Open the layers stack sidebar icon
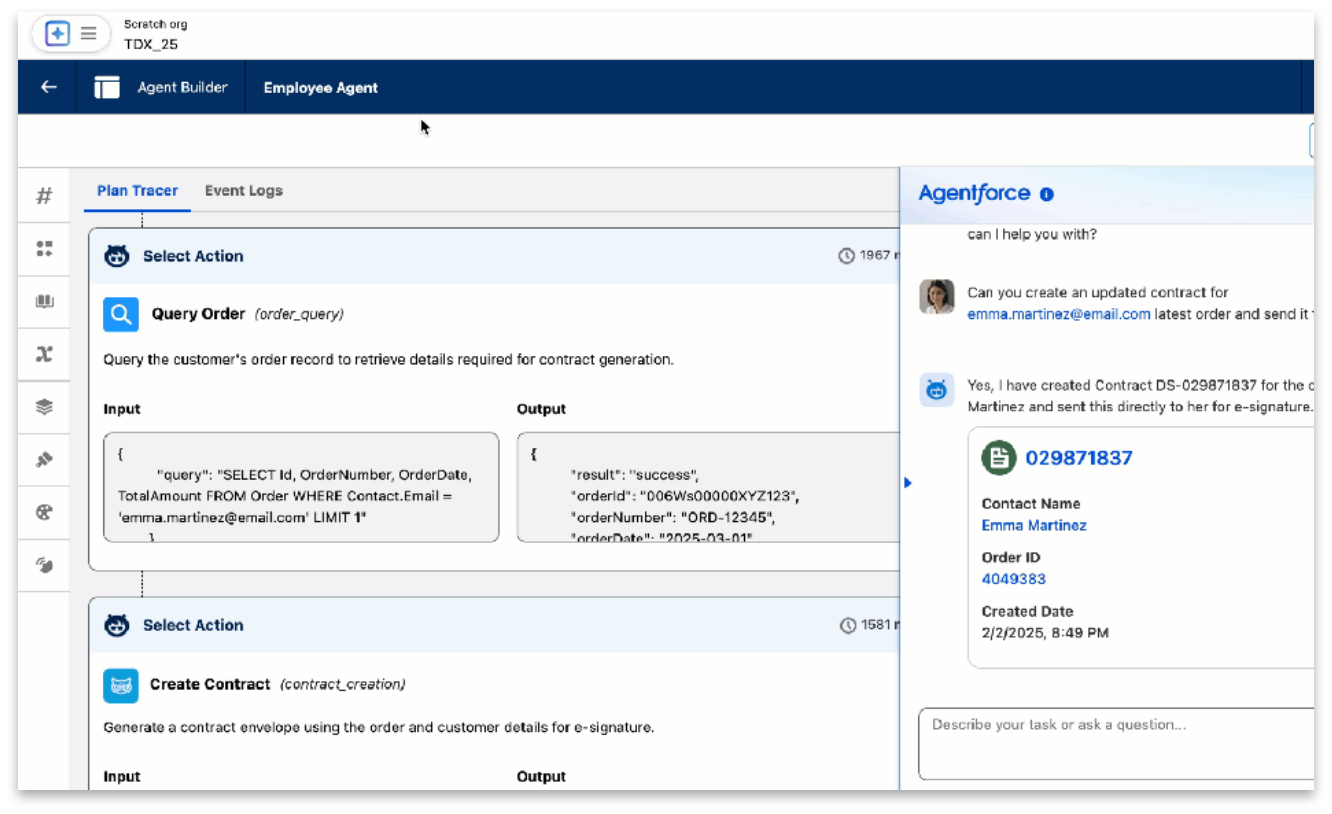Image resolution: width=1332 pixels, height=814 pixels. [44, 407]
